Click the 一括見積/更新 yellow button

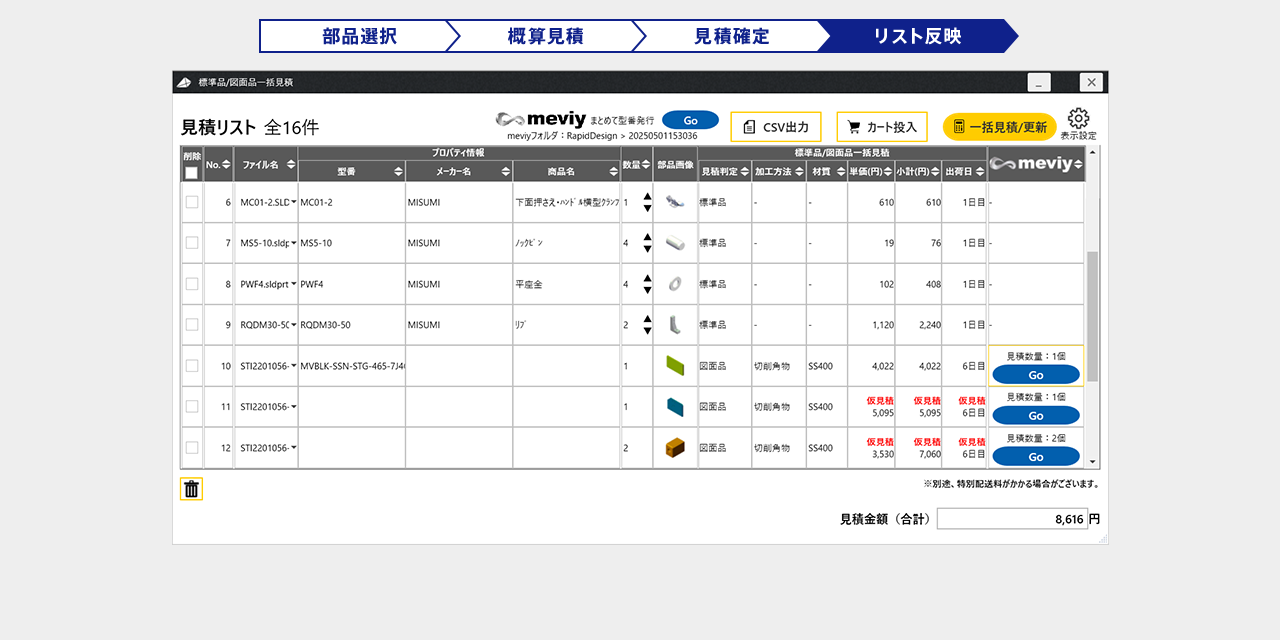[999, 127]
